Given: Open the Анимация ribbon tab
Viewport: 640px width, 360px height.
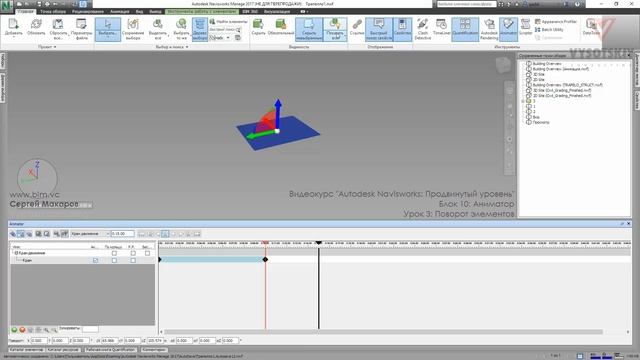Looking at the screenshot, I should [120, 11].
